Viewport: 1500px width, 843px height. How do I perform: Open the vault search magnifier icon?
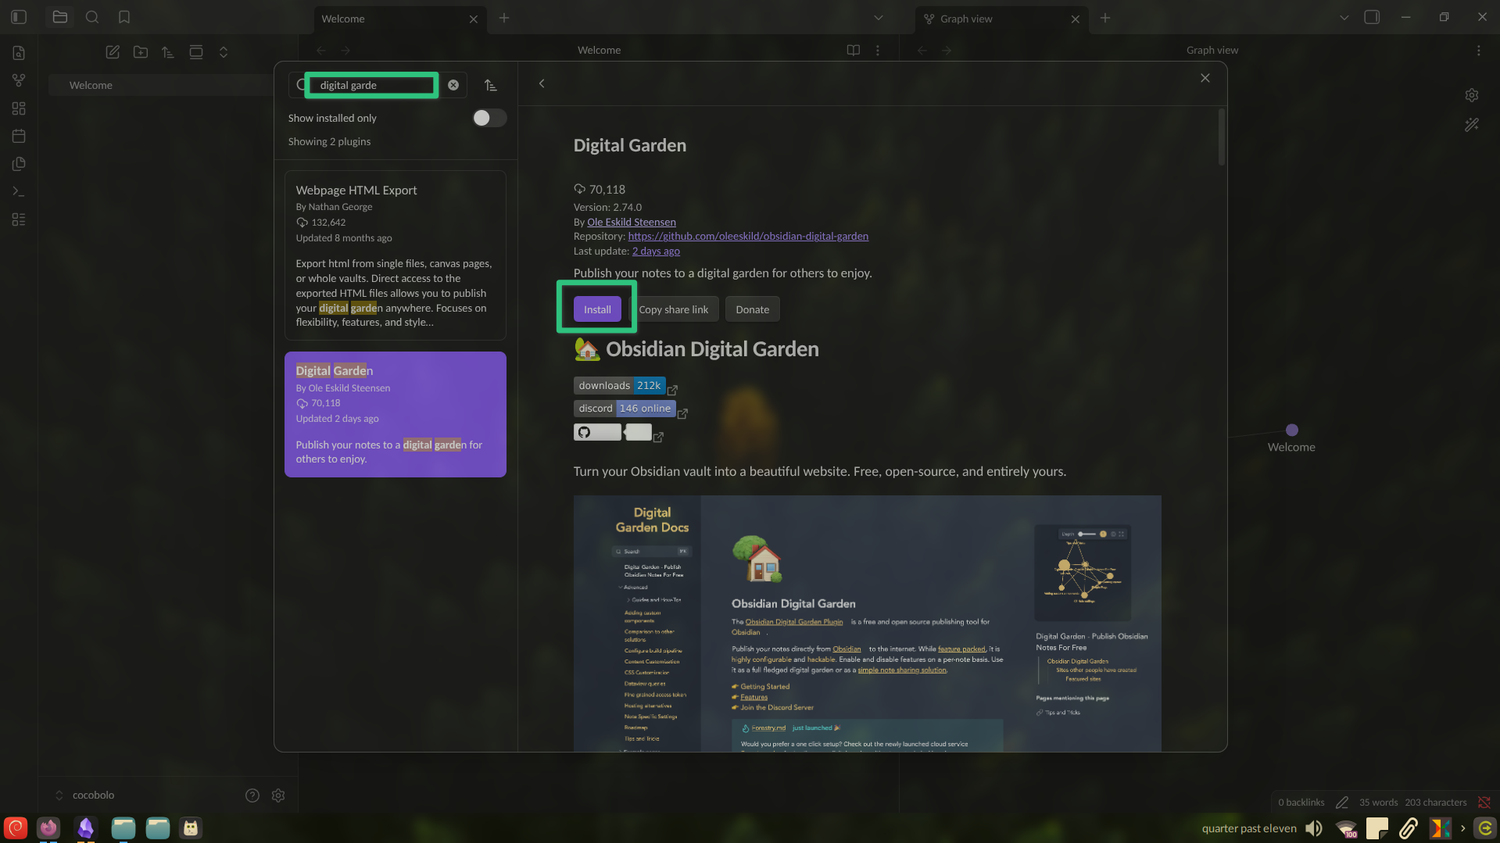(x=92, y=17)
